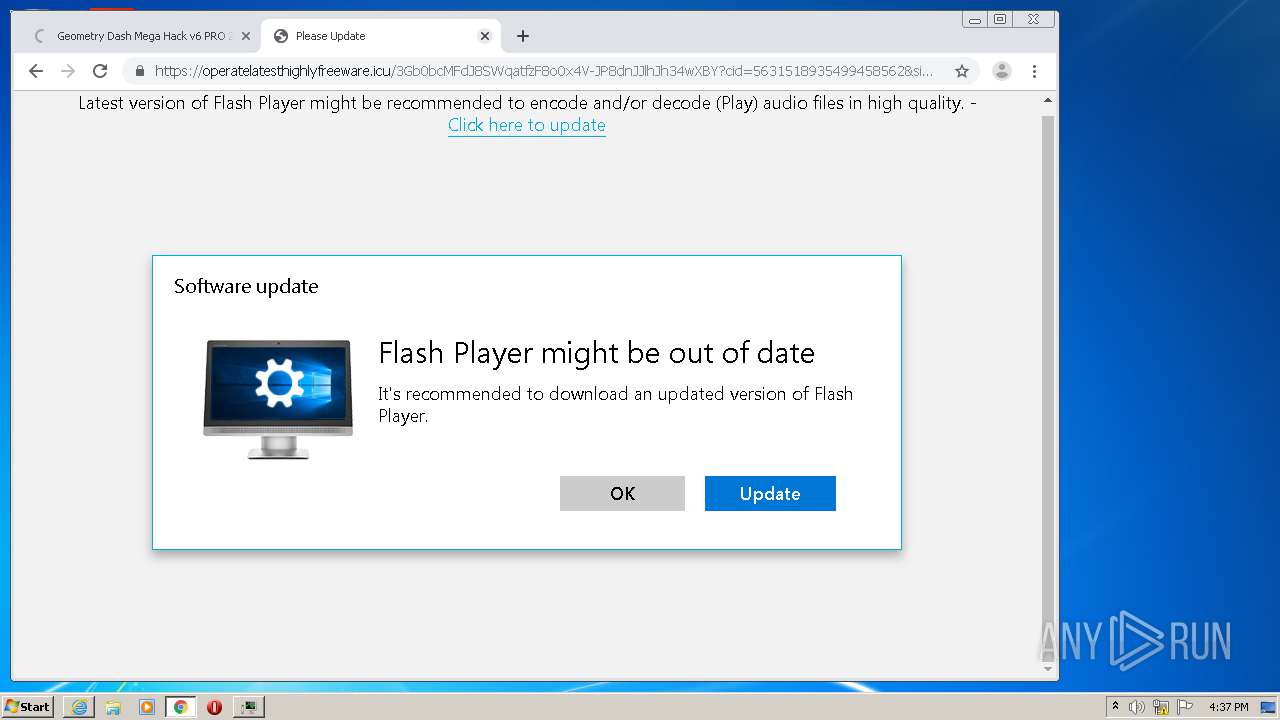1280x720 pixels.
Task: Click the computer gear image in dialog
Action: click(x=278, y=399)
